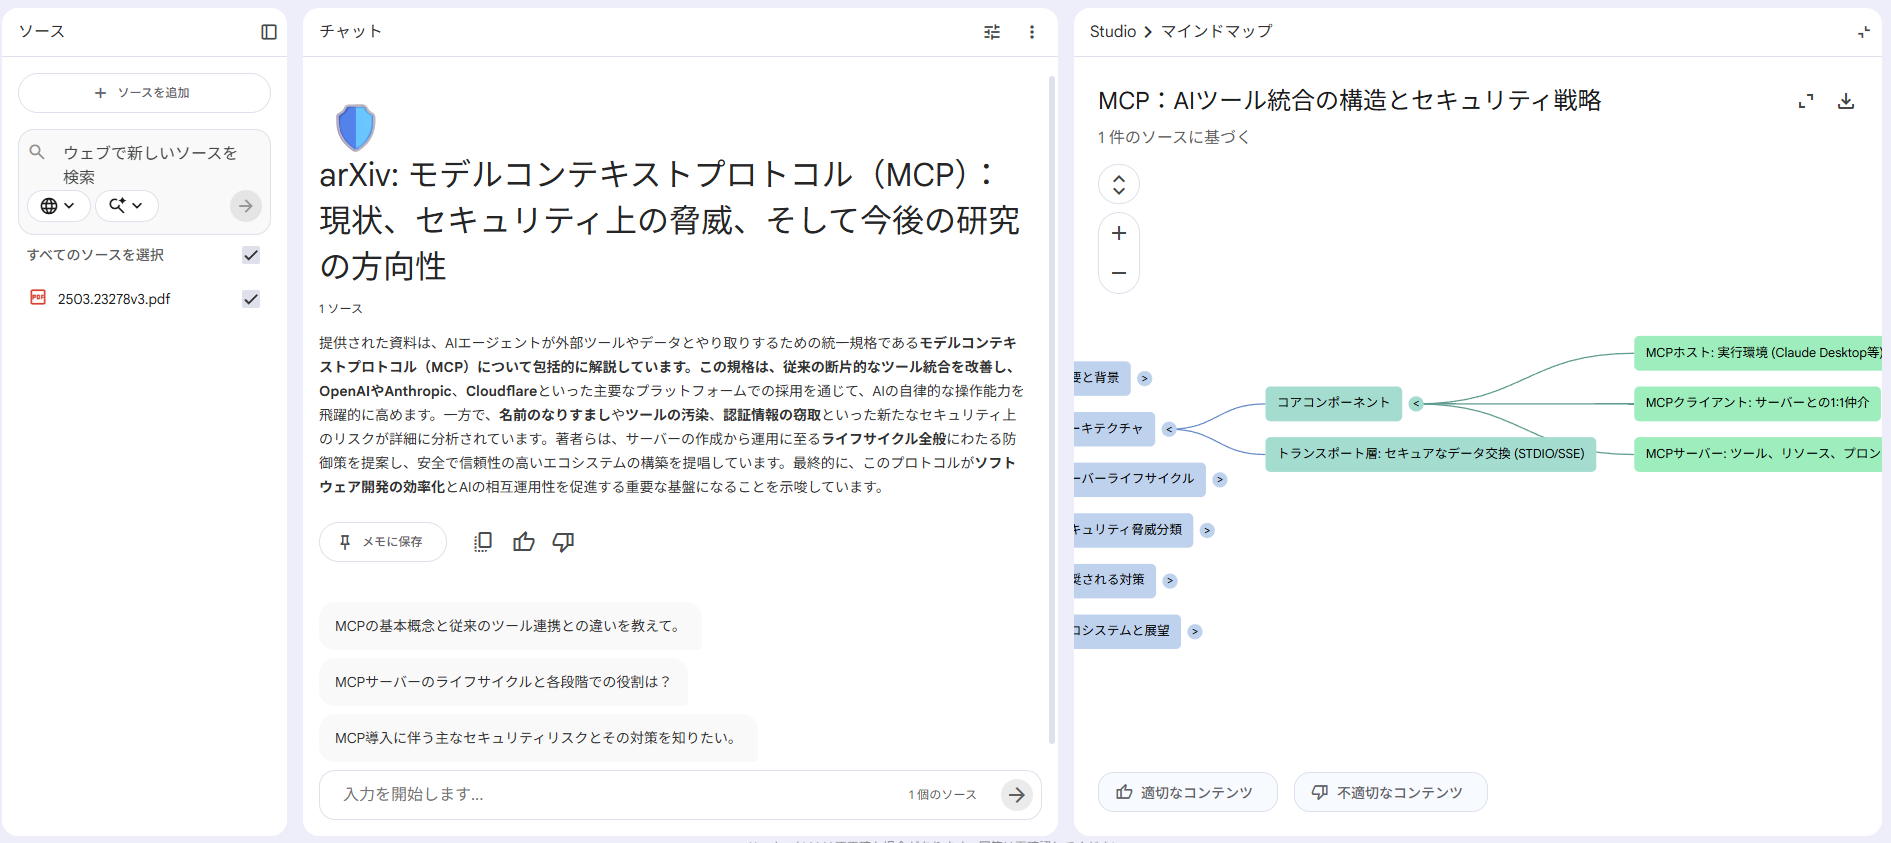Viewport: 1891px width, 843px height.
Task: Zoom in on the mind map
Action: [1119, 233]
